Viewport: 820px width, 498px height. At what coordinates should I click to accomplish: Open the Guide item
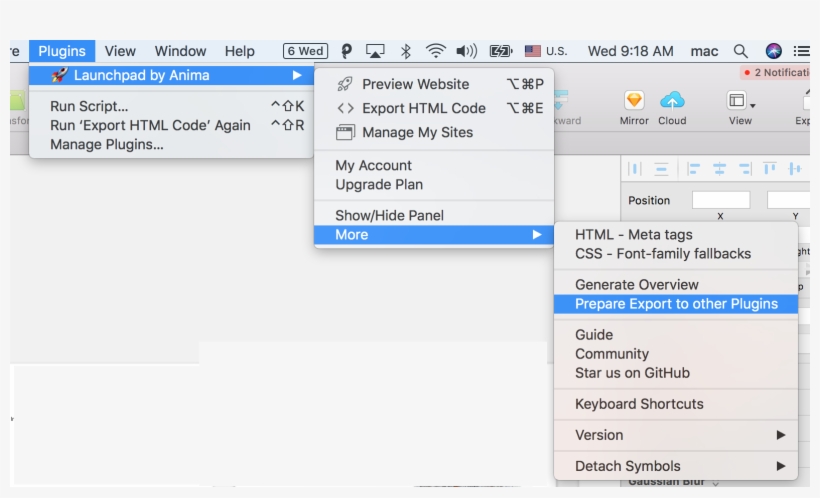pyautogui.click(x=676, y=335)
